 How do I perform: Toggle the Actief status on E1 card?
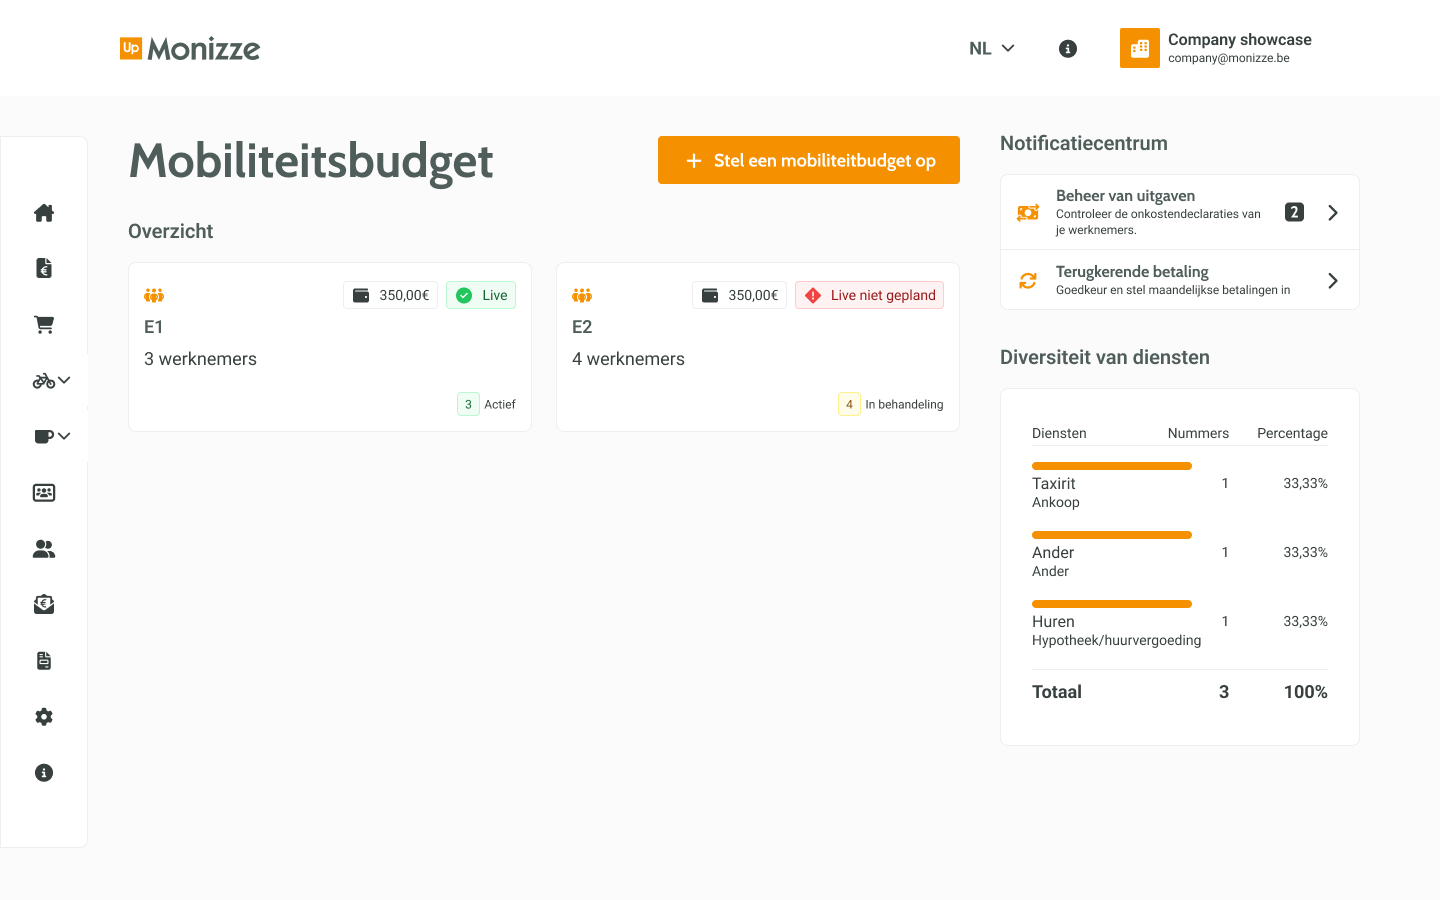pyautogui.click(x=488, y=404)
